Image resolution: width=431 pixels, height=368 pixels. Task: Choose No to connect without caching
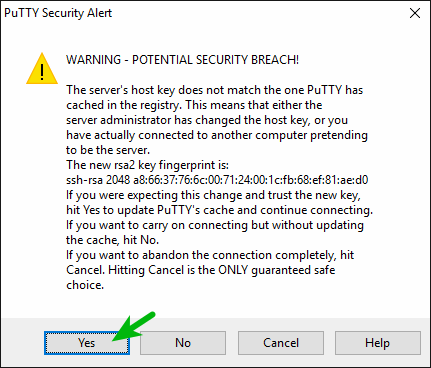point(183,343)
